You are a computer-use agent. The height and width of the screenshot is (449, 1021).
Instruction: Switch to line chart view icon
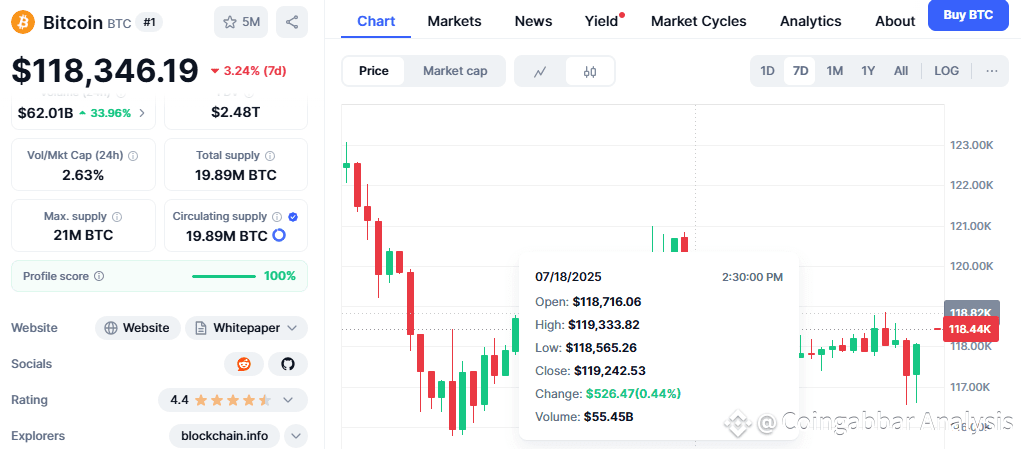[540, 71]
